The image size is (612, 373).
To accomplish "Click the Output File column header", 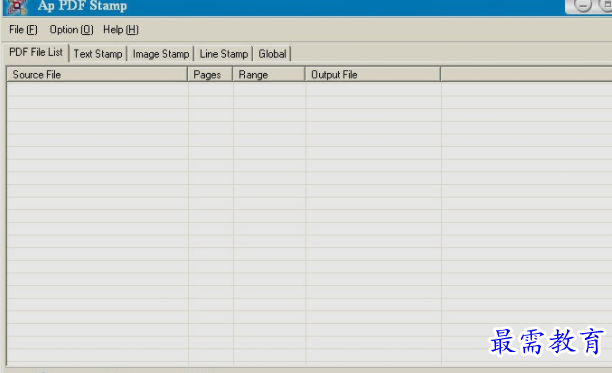I will tap(373, 75).
